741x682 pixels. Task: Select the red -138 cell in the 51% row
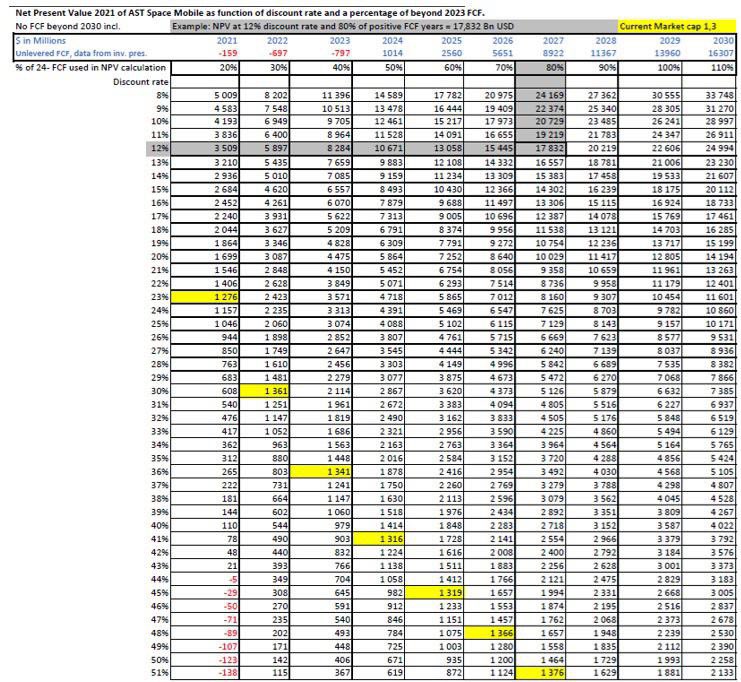[x=205, y=673]
